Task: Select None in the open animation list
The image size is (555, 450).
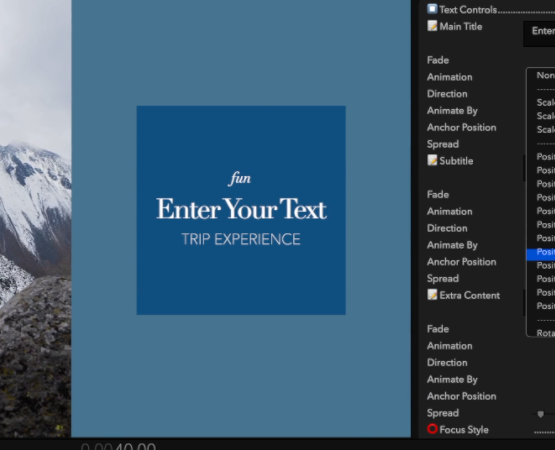Action: [545, 75]
